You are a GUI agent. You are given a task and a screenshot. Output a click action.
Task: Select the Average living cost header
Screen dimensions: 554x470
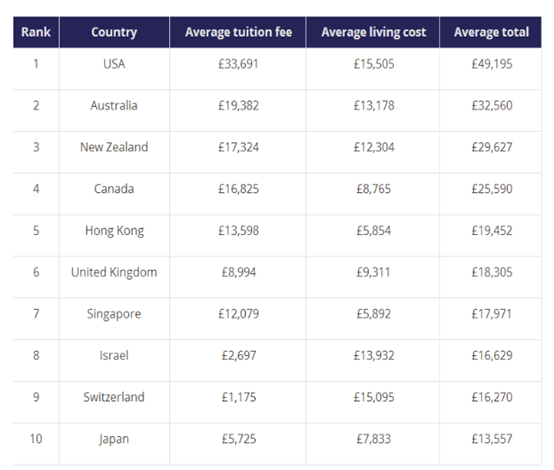coord(373,32)
